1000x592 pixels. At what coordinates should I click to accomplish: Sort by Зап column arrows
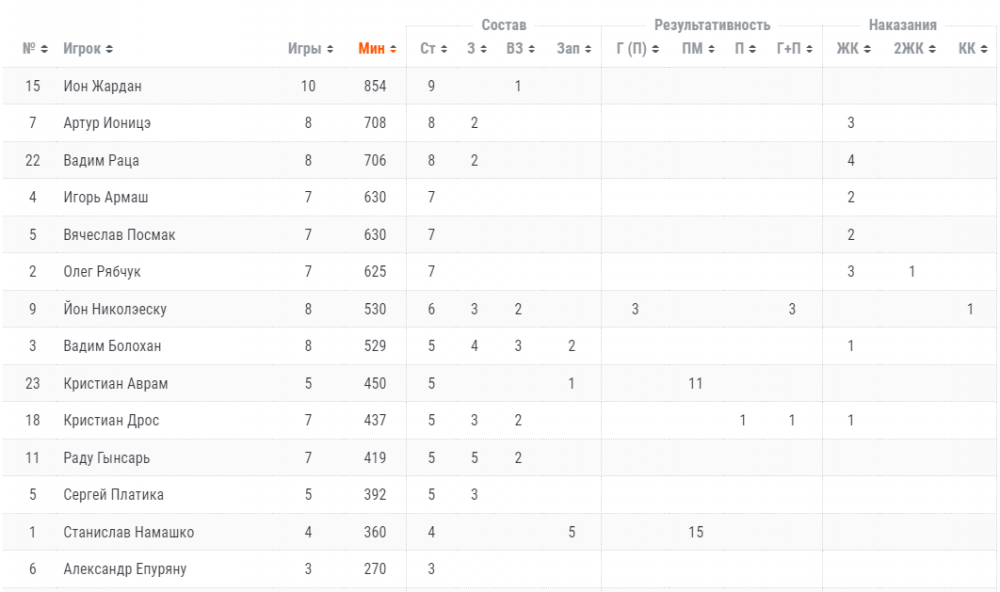(x=588, y=49)
